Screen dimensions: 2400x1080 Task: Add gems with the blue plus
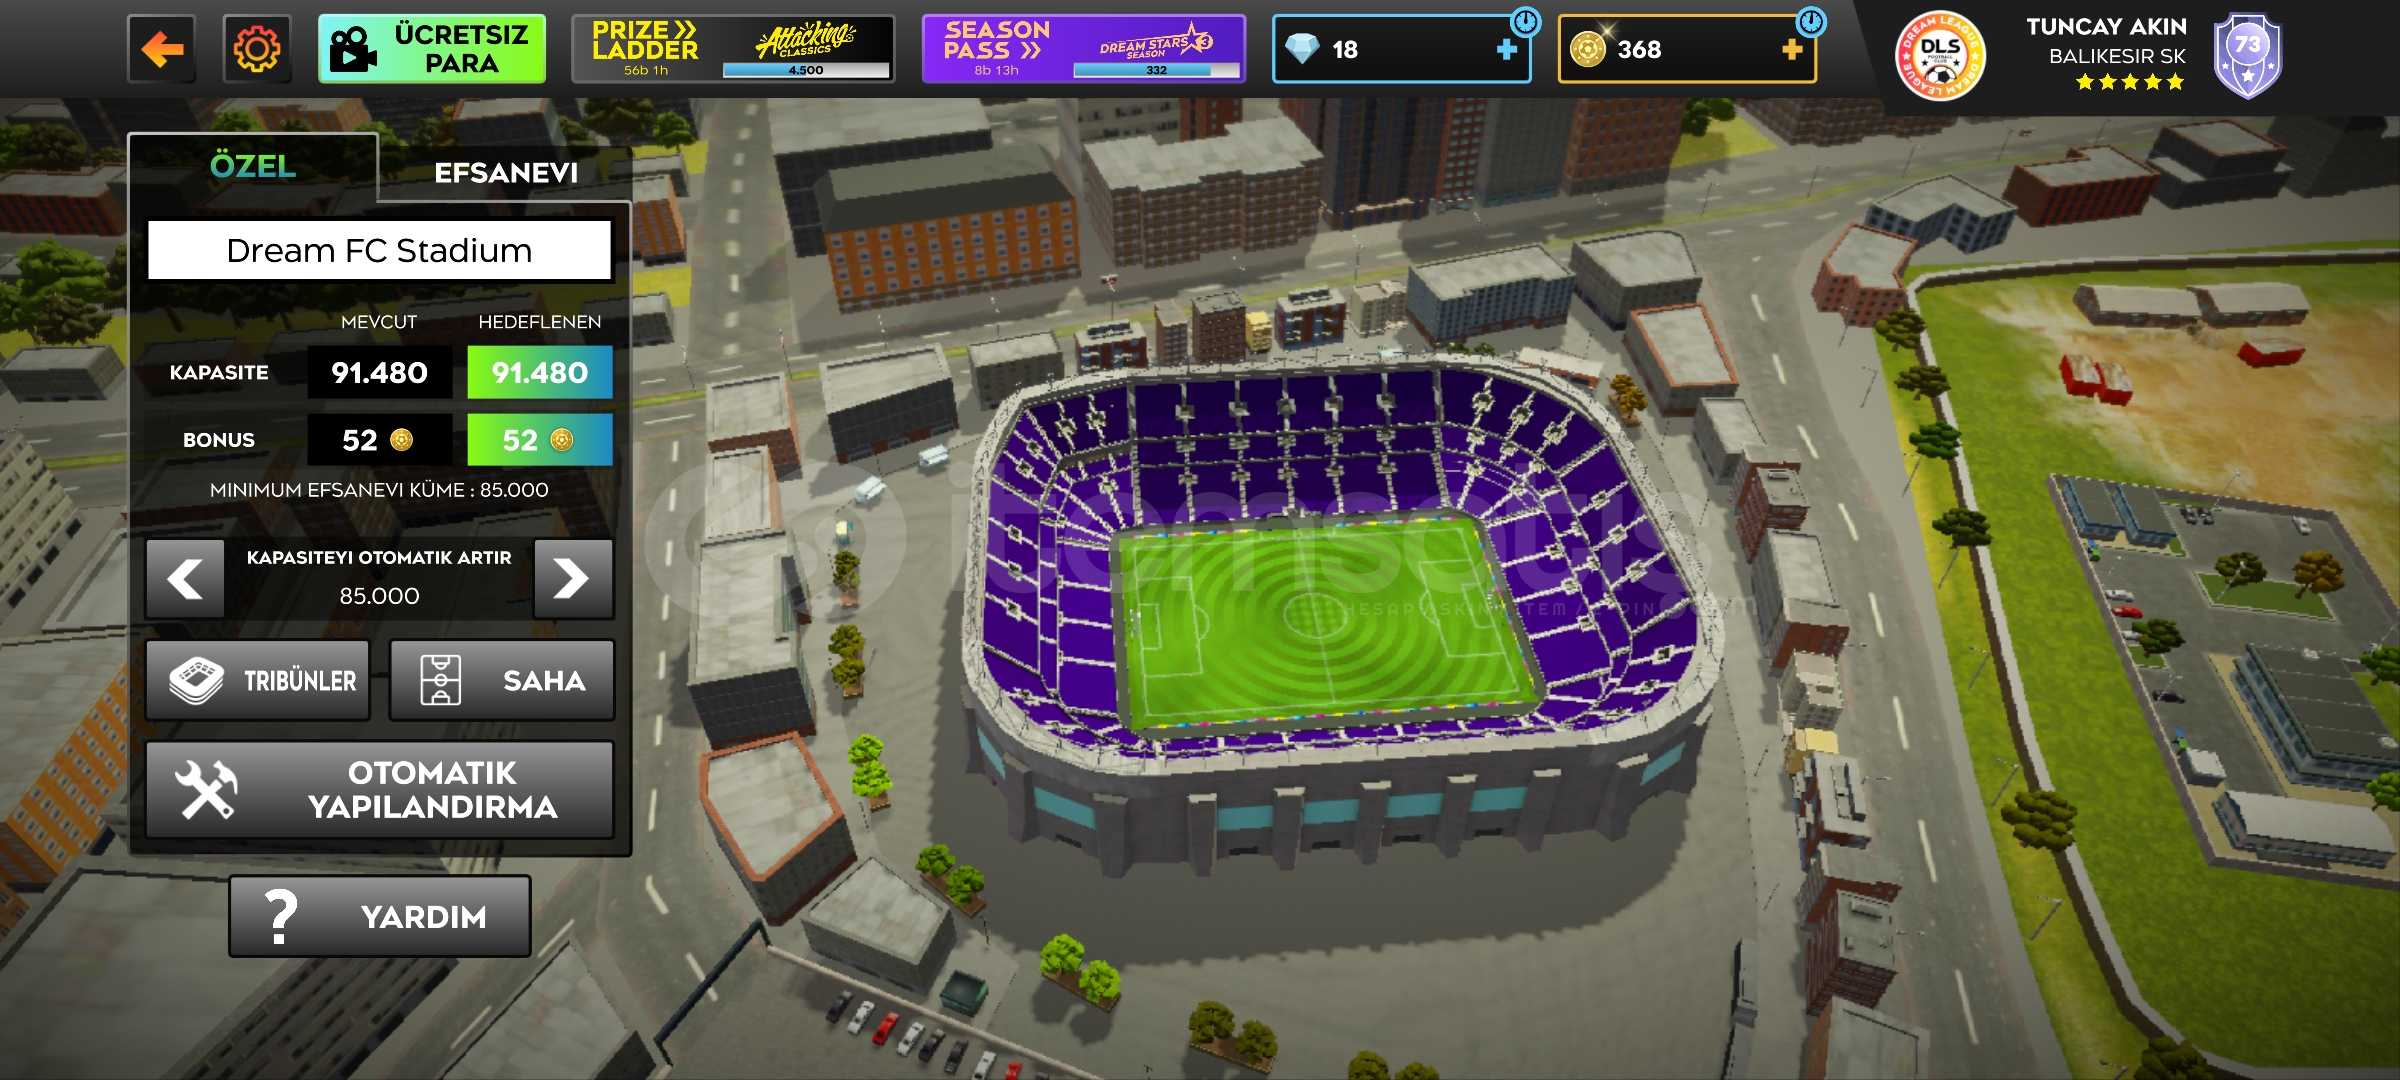pyautogui.click(x=1506, y=50)
